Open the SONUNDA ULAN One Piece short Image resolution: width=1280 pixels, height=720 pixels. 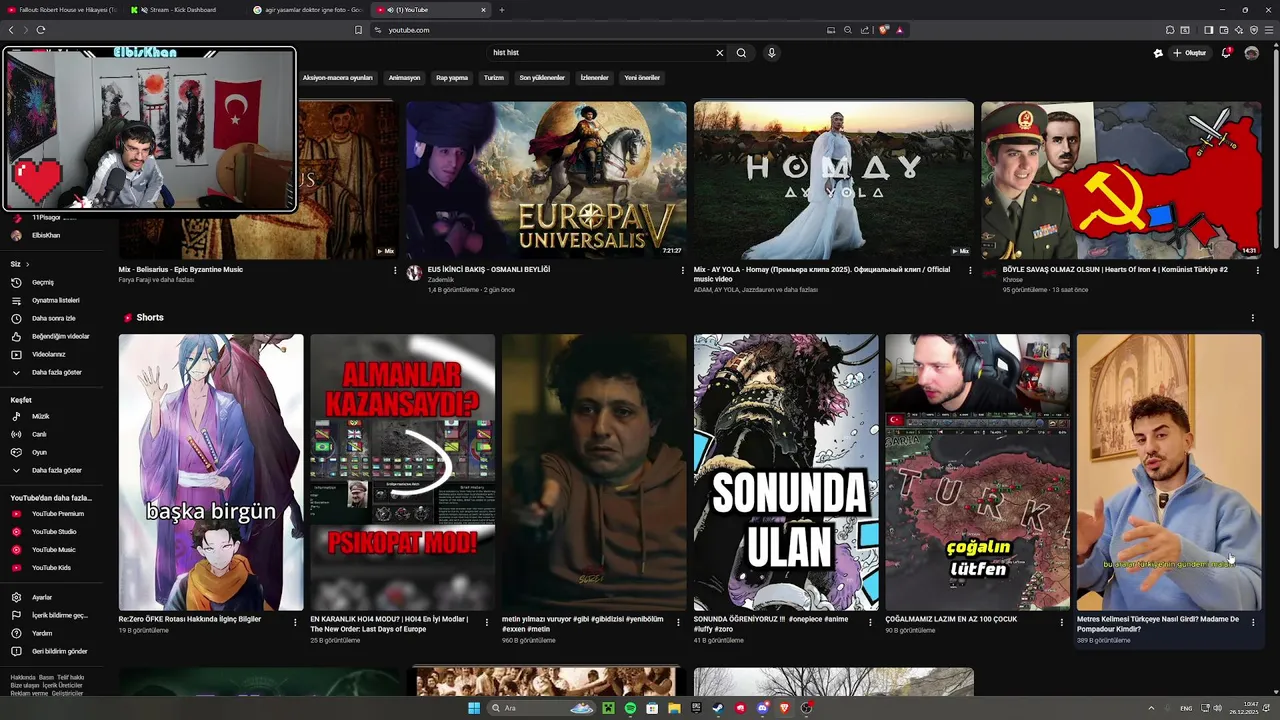click(786, 472)
